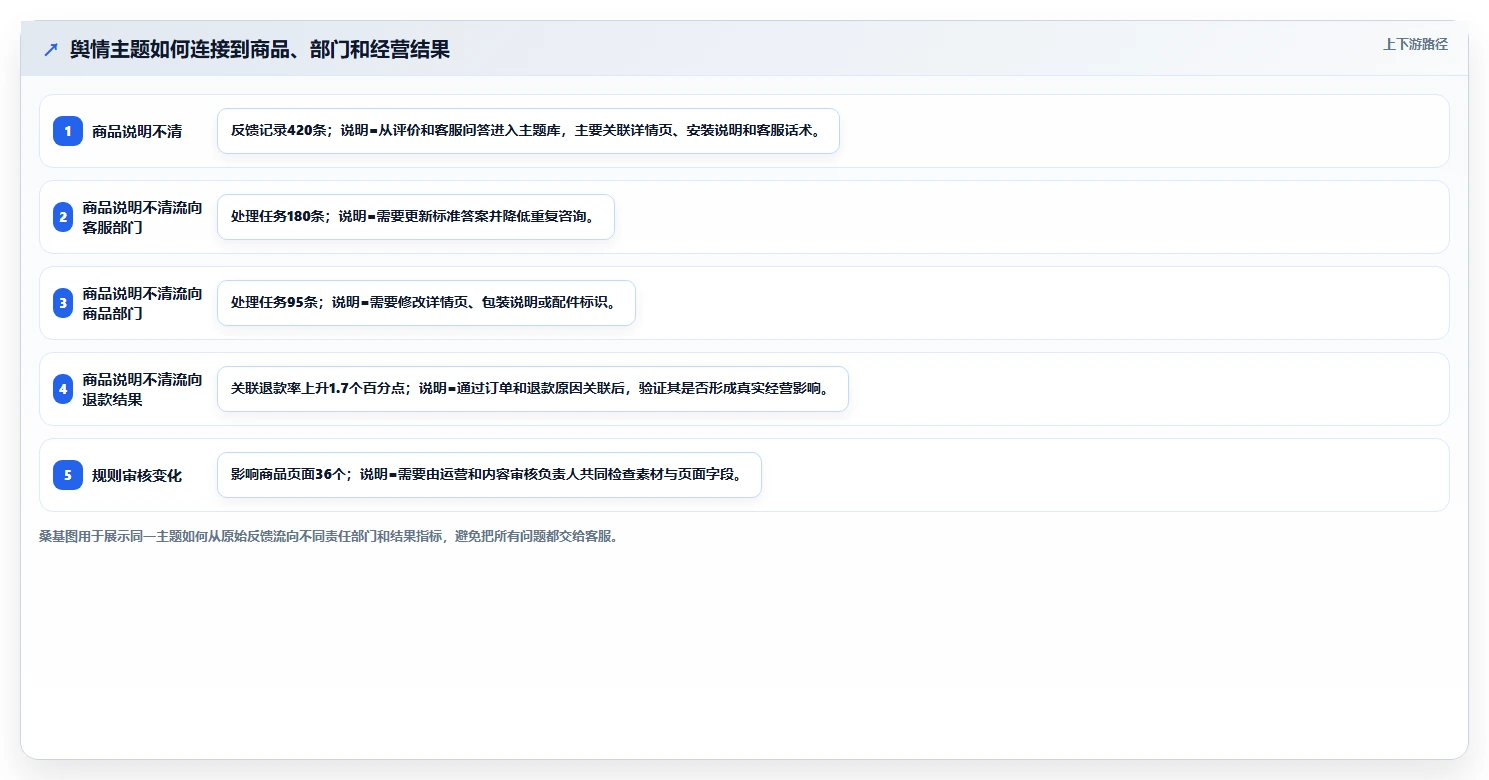Select the 商品说明不清流向客服部门 label

[x=142, y=217]
